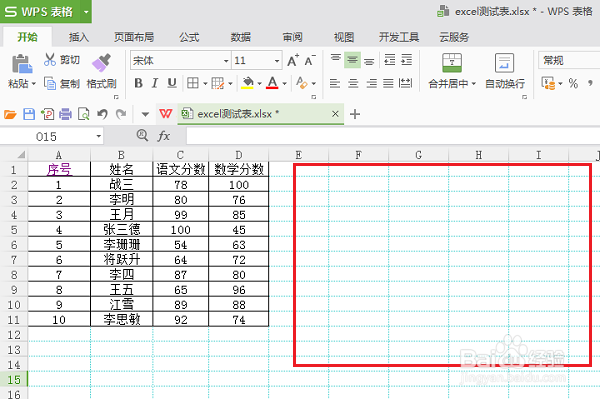Center cell text horizontally
The height and width of the screenshot is (399, 600).
[x=353, y=83]
